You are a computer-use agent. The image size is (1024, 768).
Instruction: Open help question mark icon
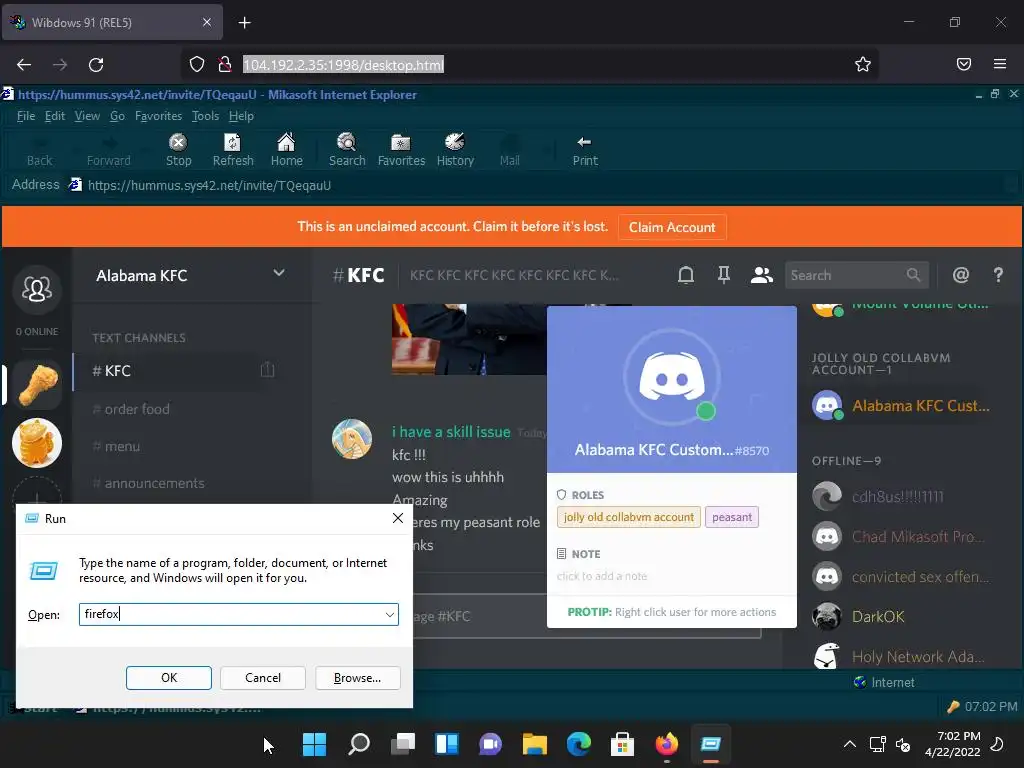pos(998,275)
